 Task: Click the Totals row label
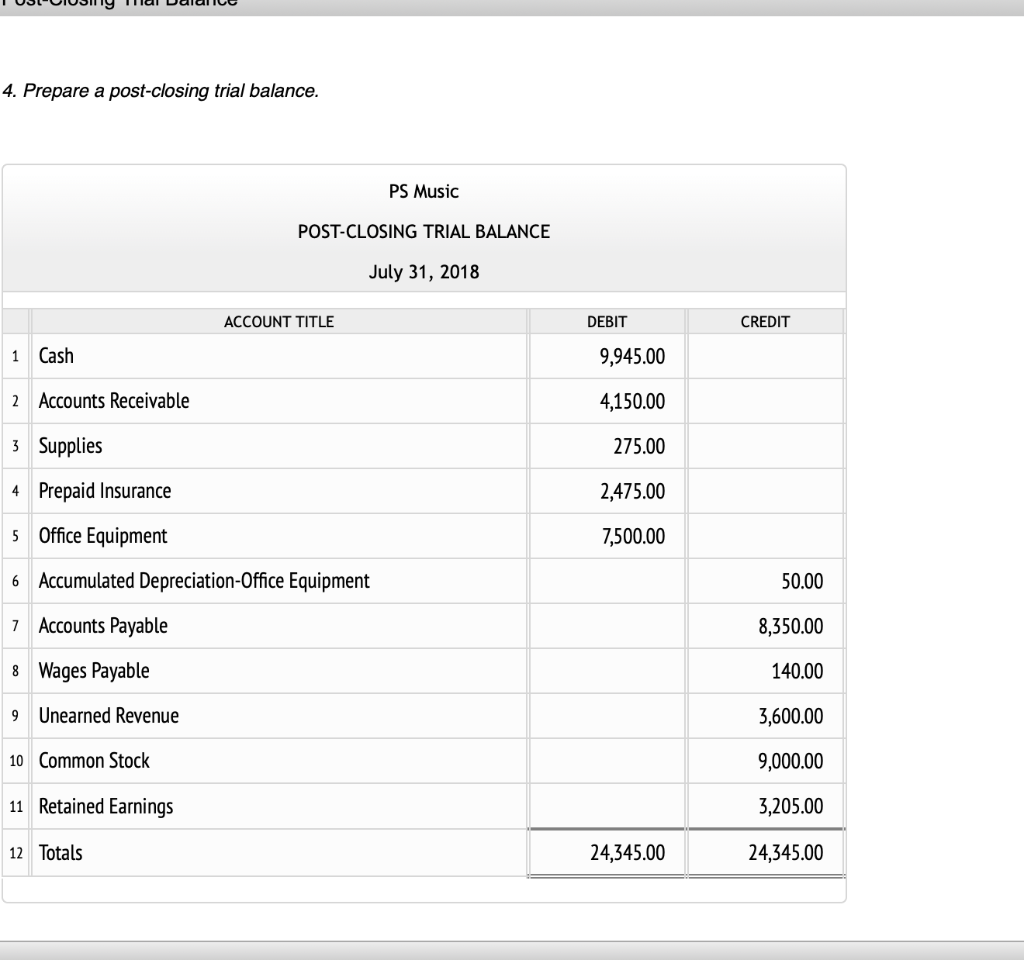pos(58,852)
